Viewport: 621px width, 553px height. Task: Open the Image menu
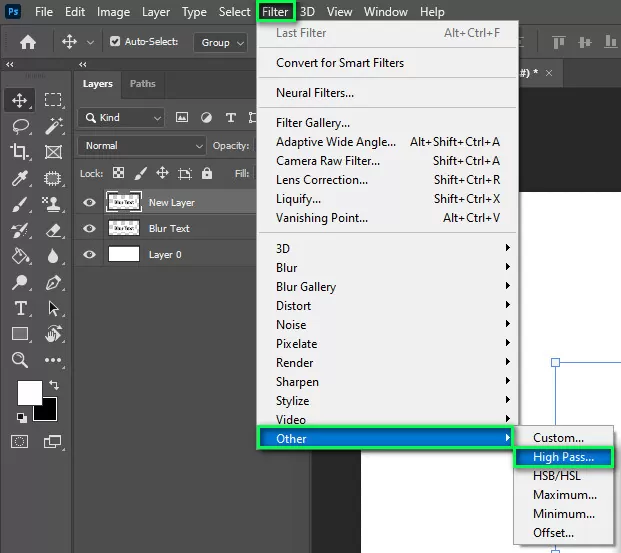113,12
